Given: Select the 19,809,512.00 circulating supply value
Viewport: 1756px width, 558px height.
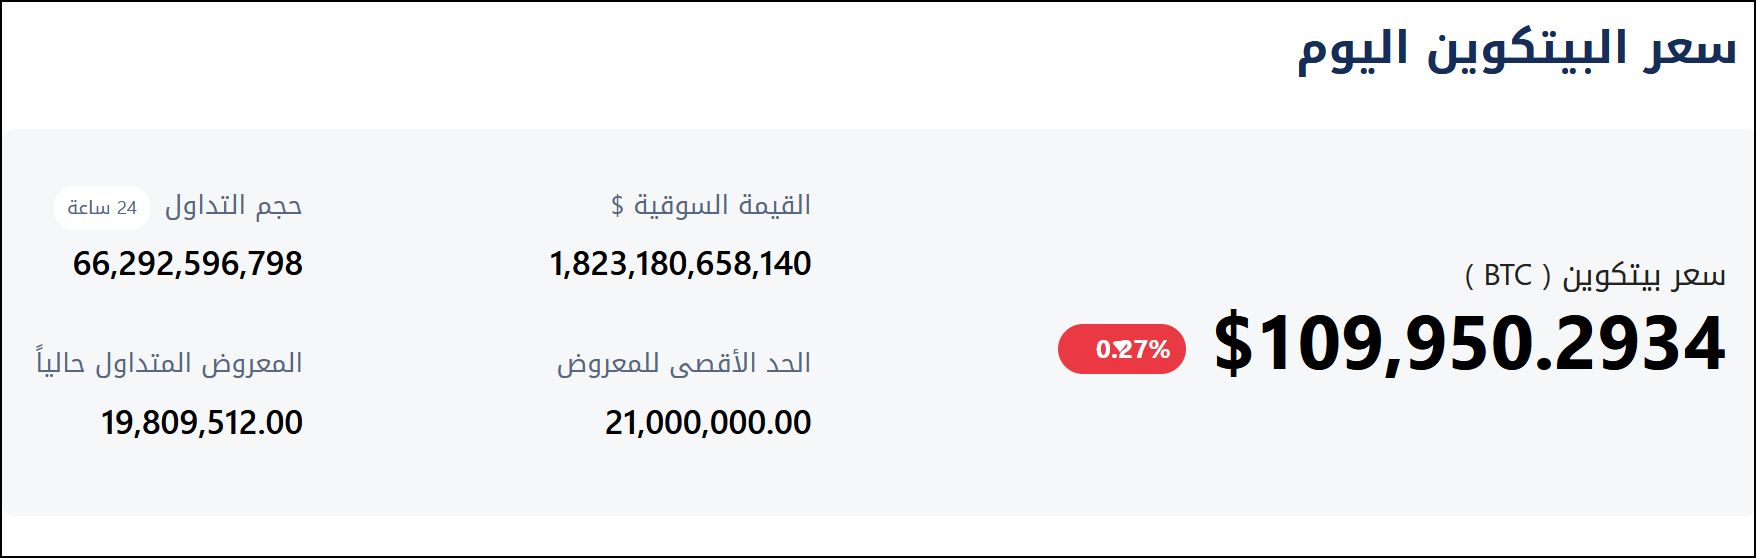Looking at the screenshot, I should (202, 422).
